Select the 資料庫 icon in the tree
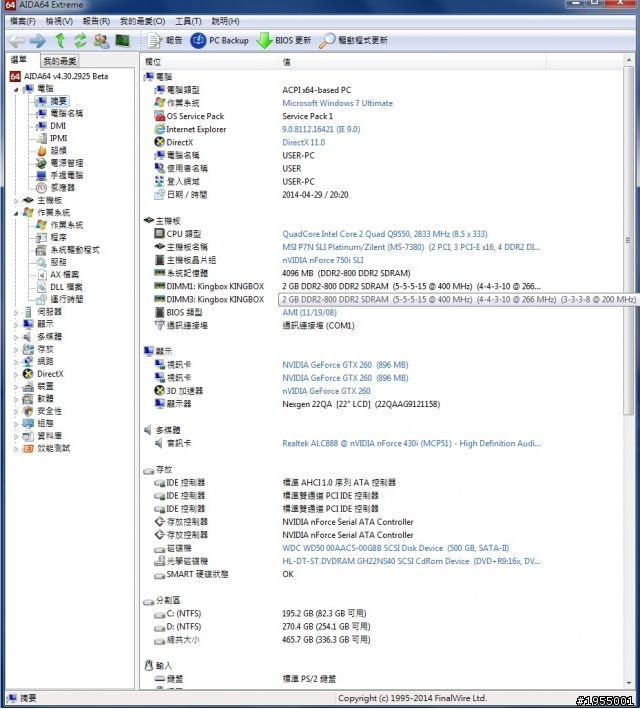Image resolution: width=640 pixels, height=709 pixels. pos(28,436)
